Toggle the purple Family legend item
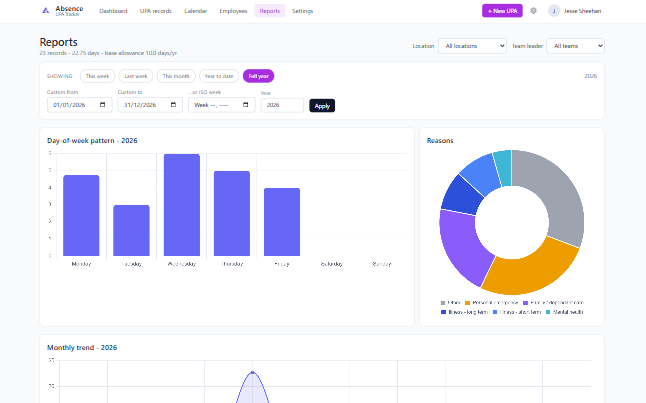 553,302
